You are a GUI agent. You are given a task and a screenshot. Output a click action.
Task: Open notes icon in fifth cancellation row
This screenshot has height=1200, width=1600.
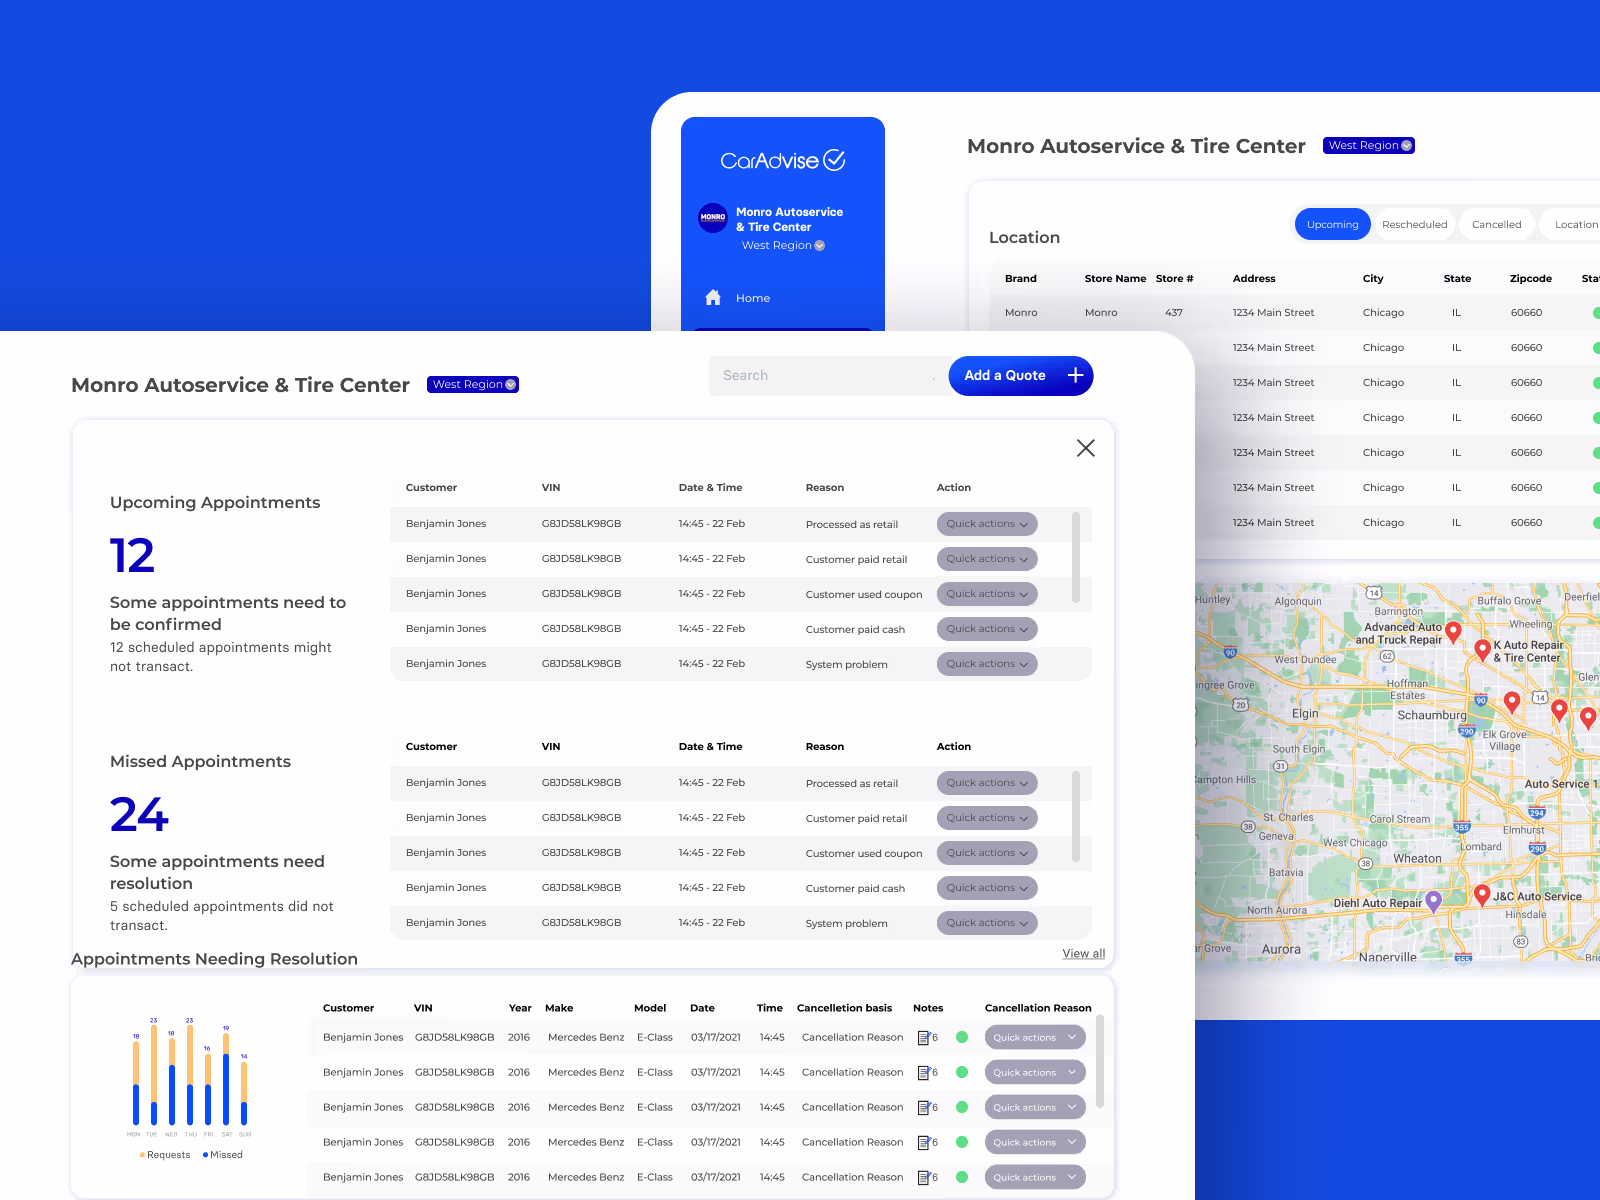pos(924,1178)
